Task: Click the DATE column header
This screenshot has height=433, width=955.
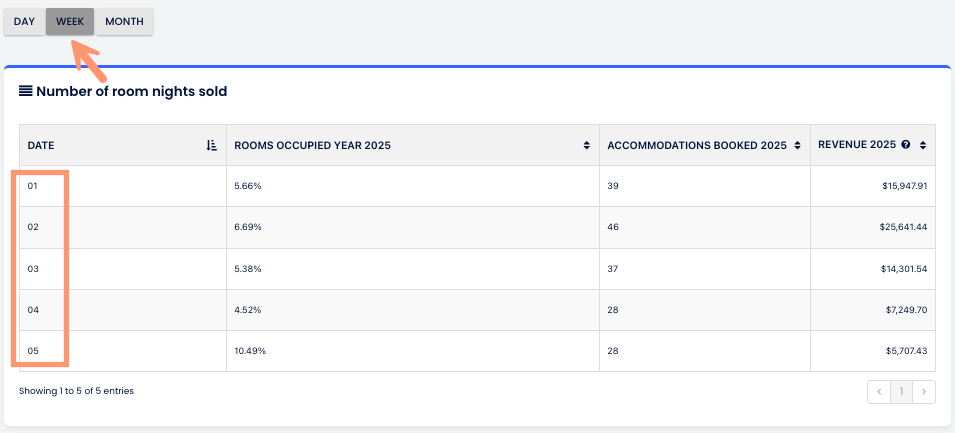Action: coord(41,145)
